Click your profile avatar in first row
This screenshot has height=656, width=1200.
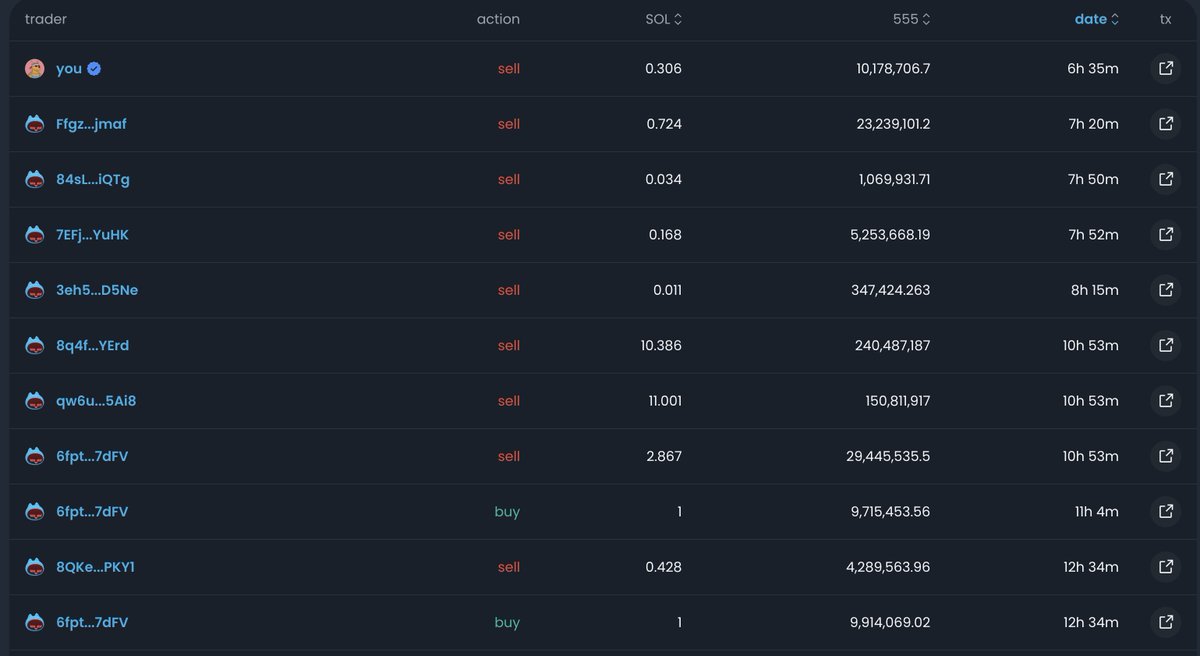35,69
